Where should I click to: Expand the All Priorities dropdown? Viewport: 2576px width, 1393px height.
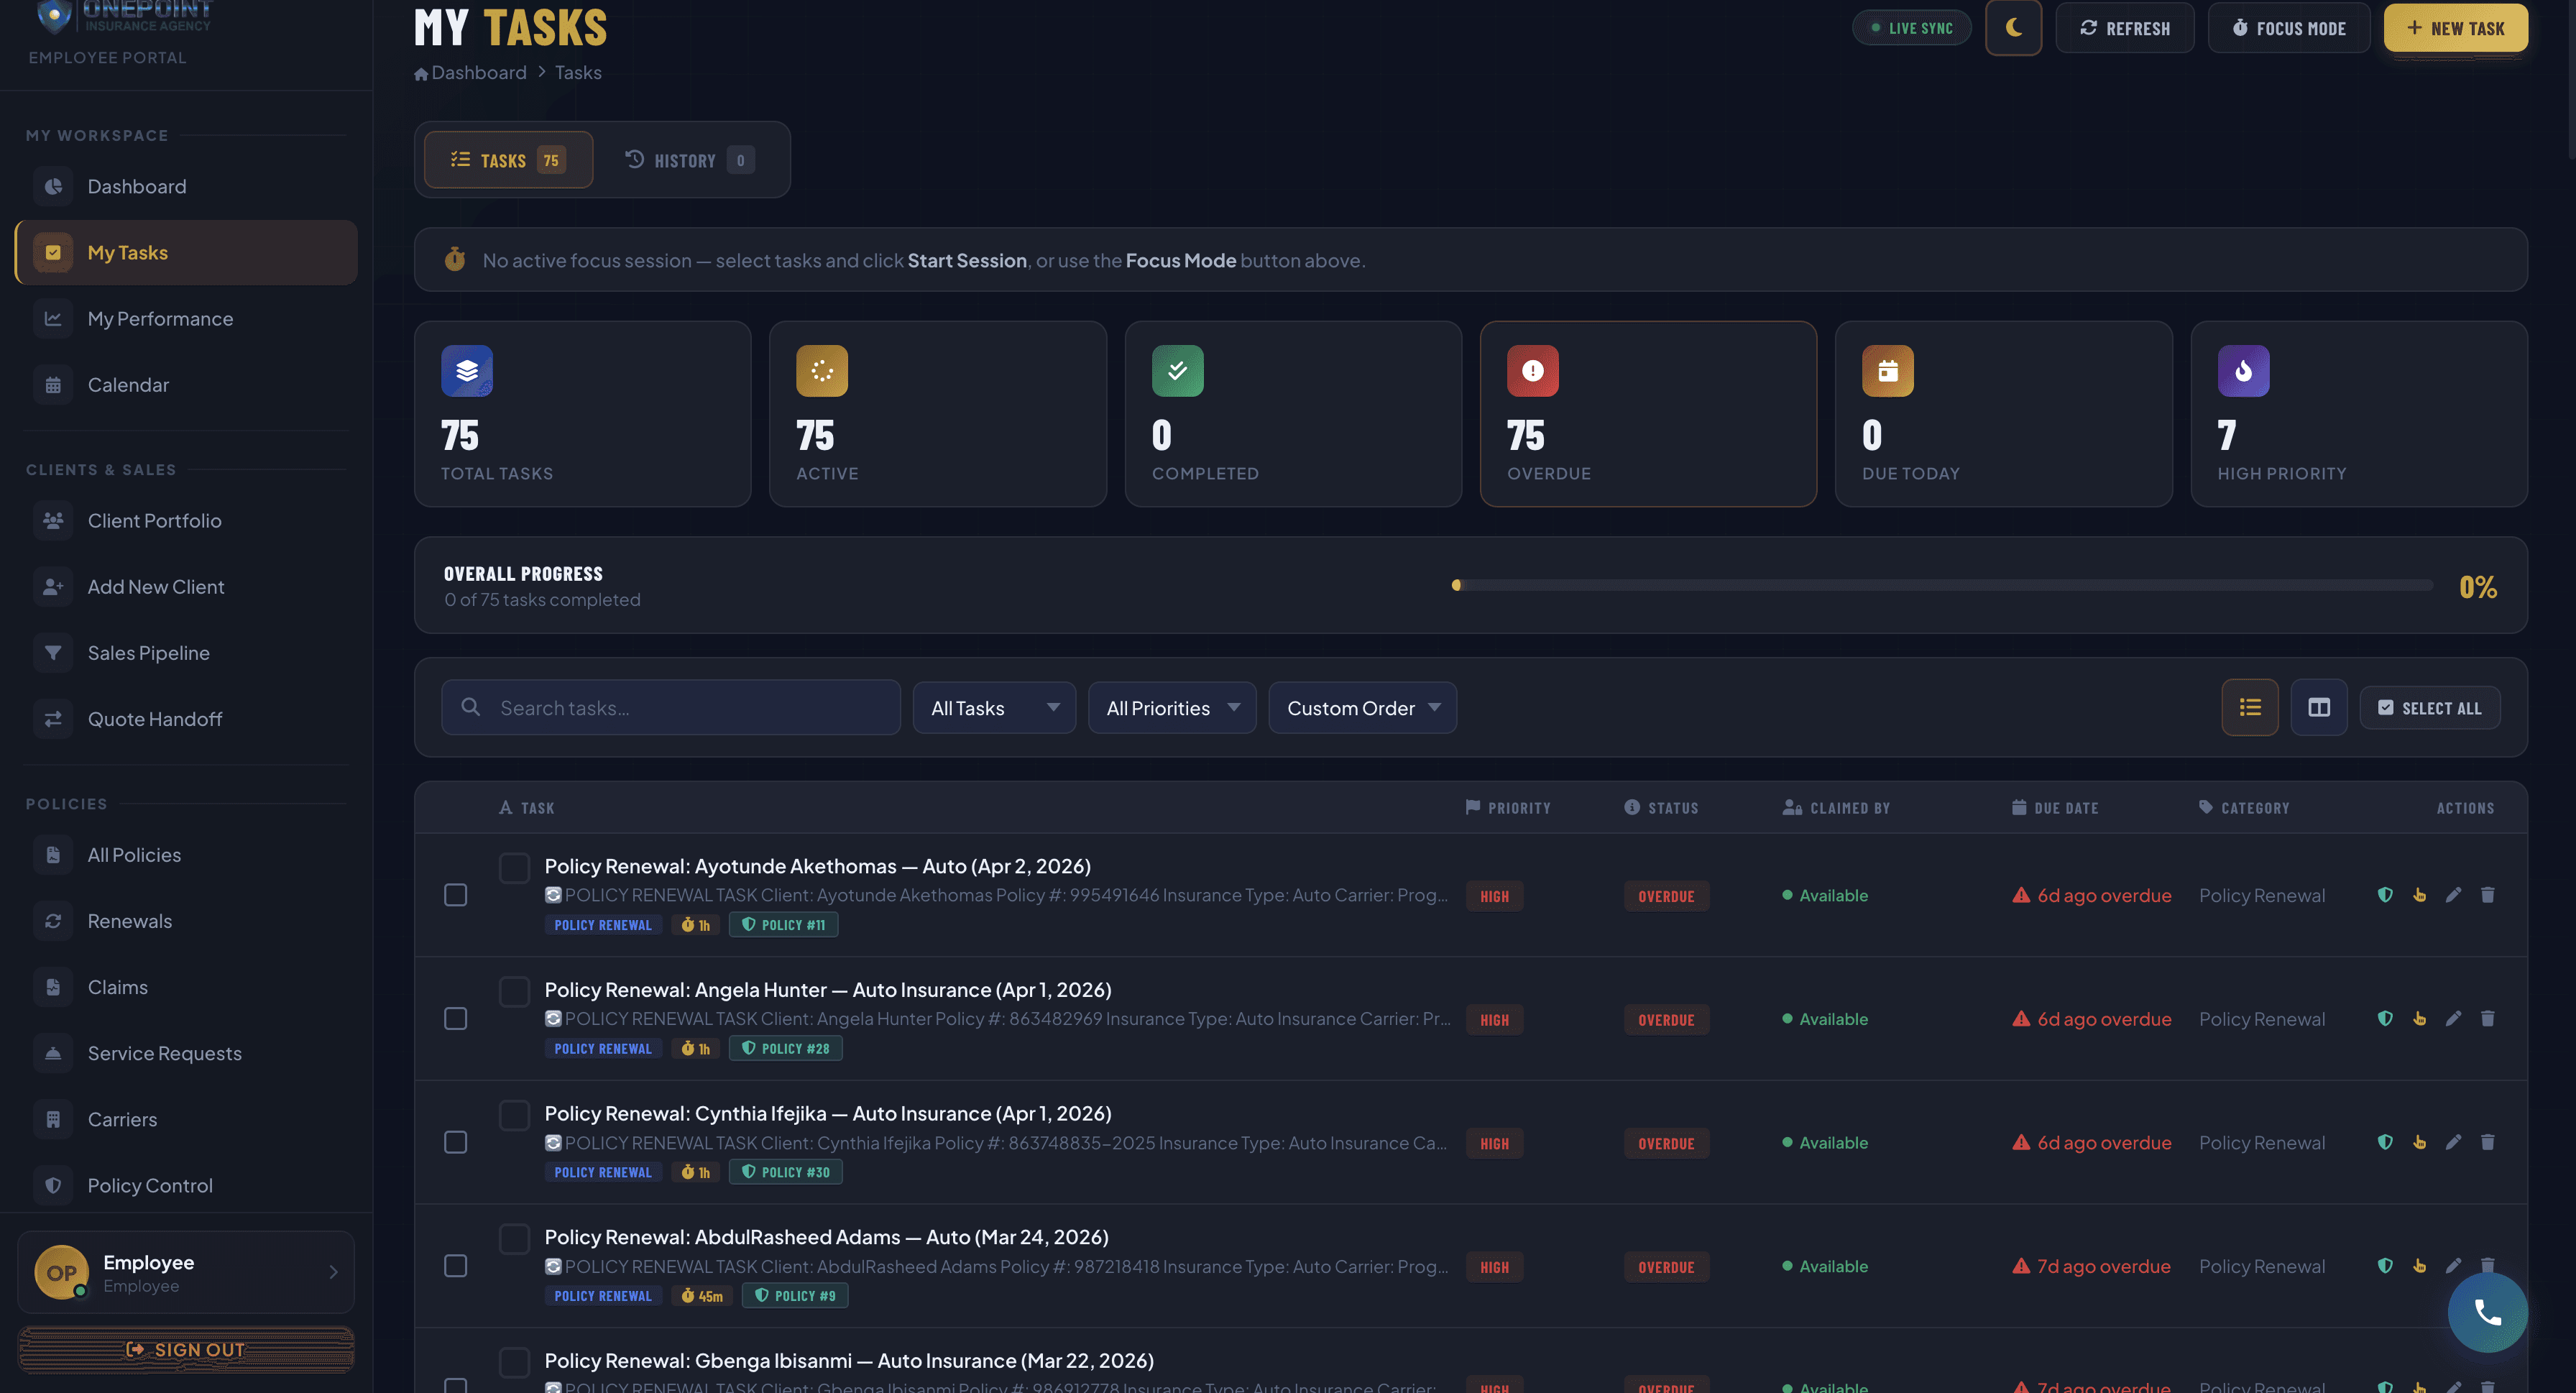[1171, 708]
